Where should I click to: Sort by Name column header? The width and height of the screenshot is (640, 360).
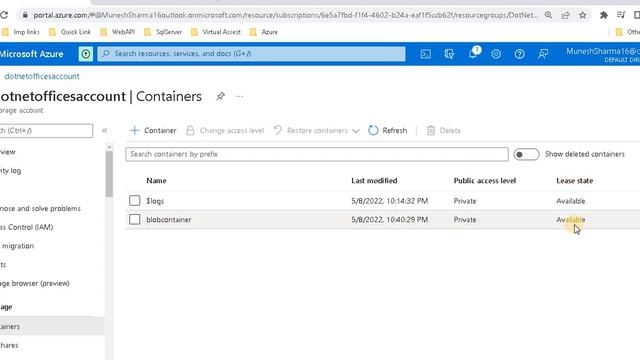click(156, 180)
